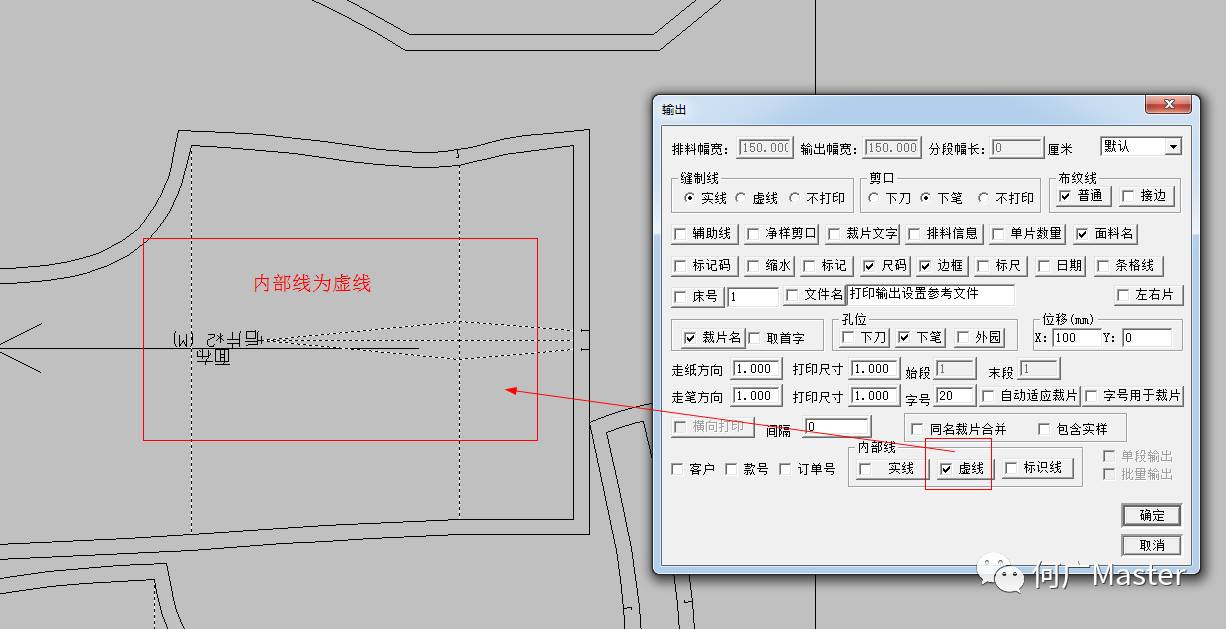This screenshot has width=1226, height=629.
Task: Select 虚线 radio under 缝制线
Action: [742, 198]
